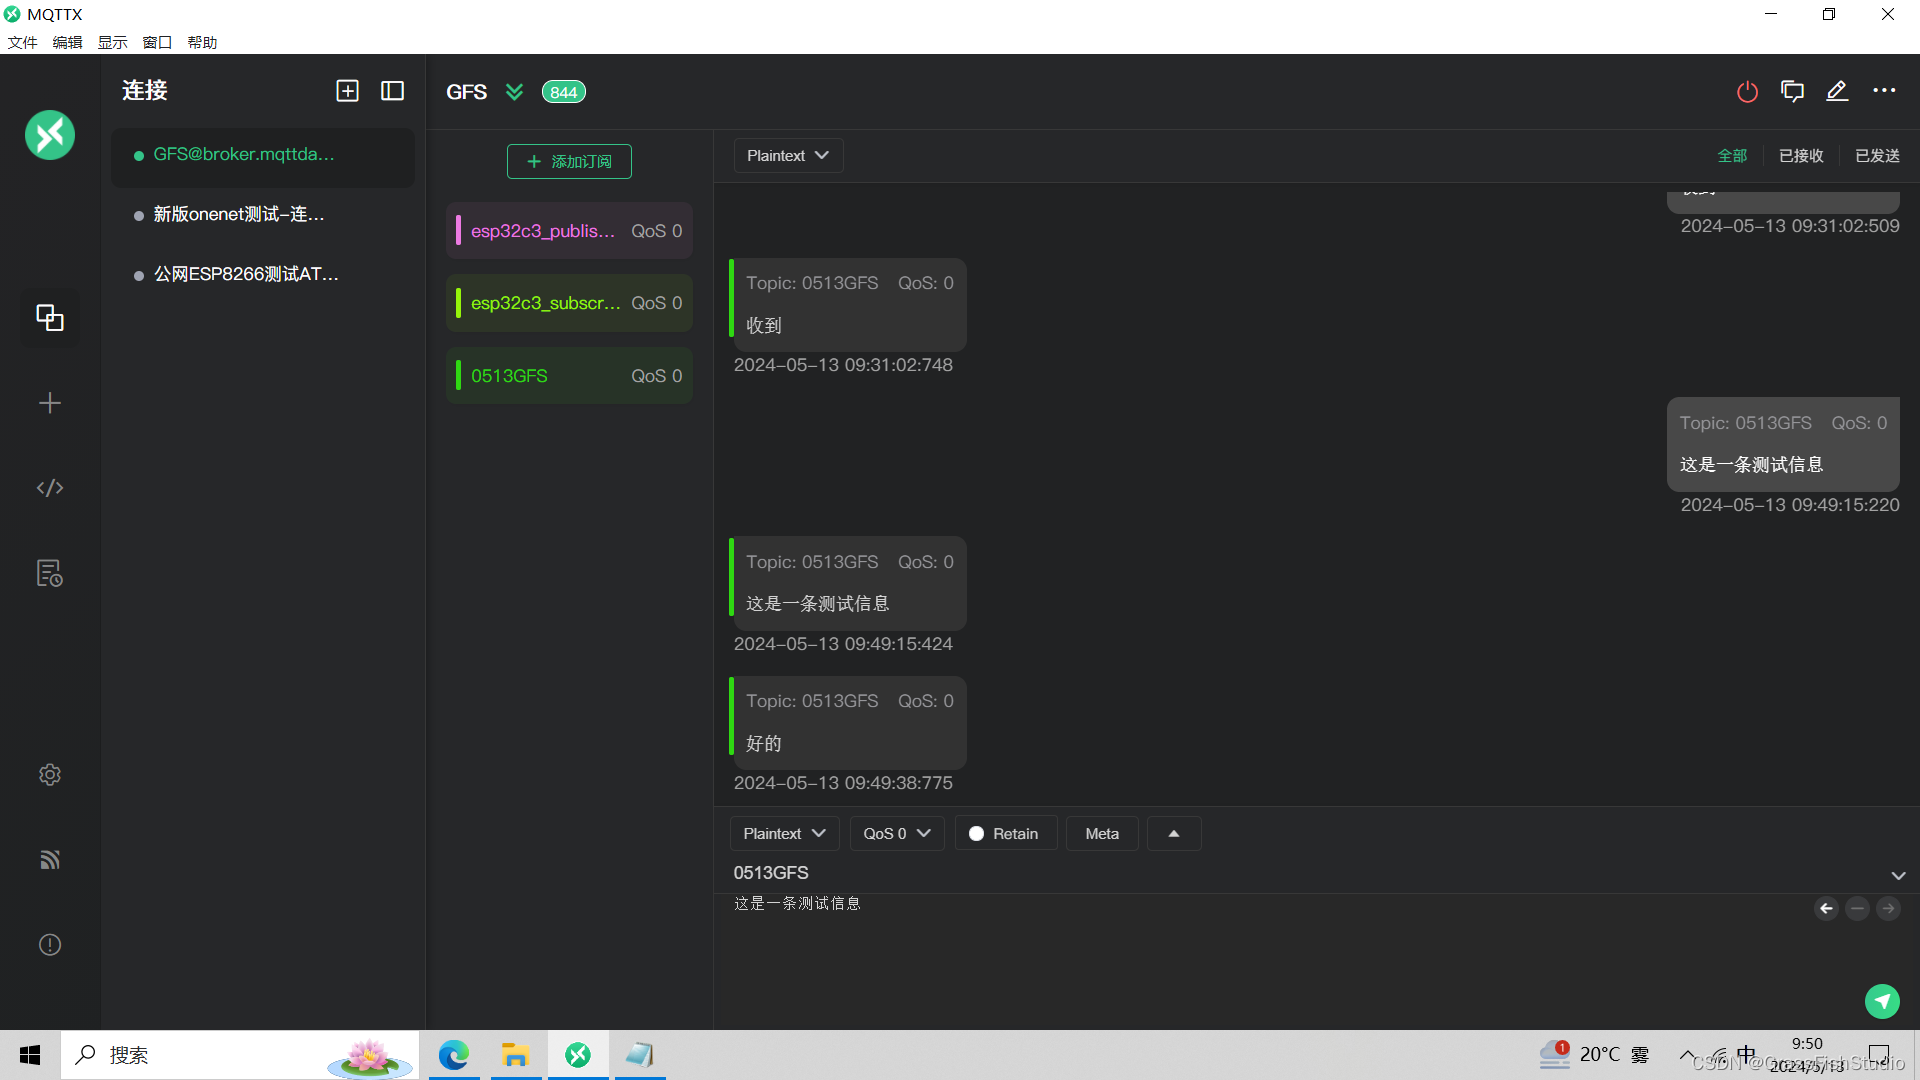
Task: Open the message view Plaintext format dropdown
Action: [x=788, y=156]
